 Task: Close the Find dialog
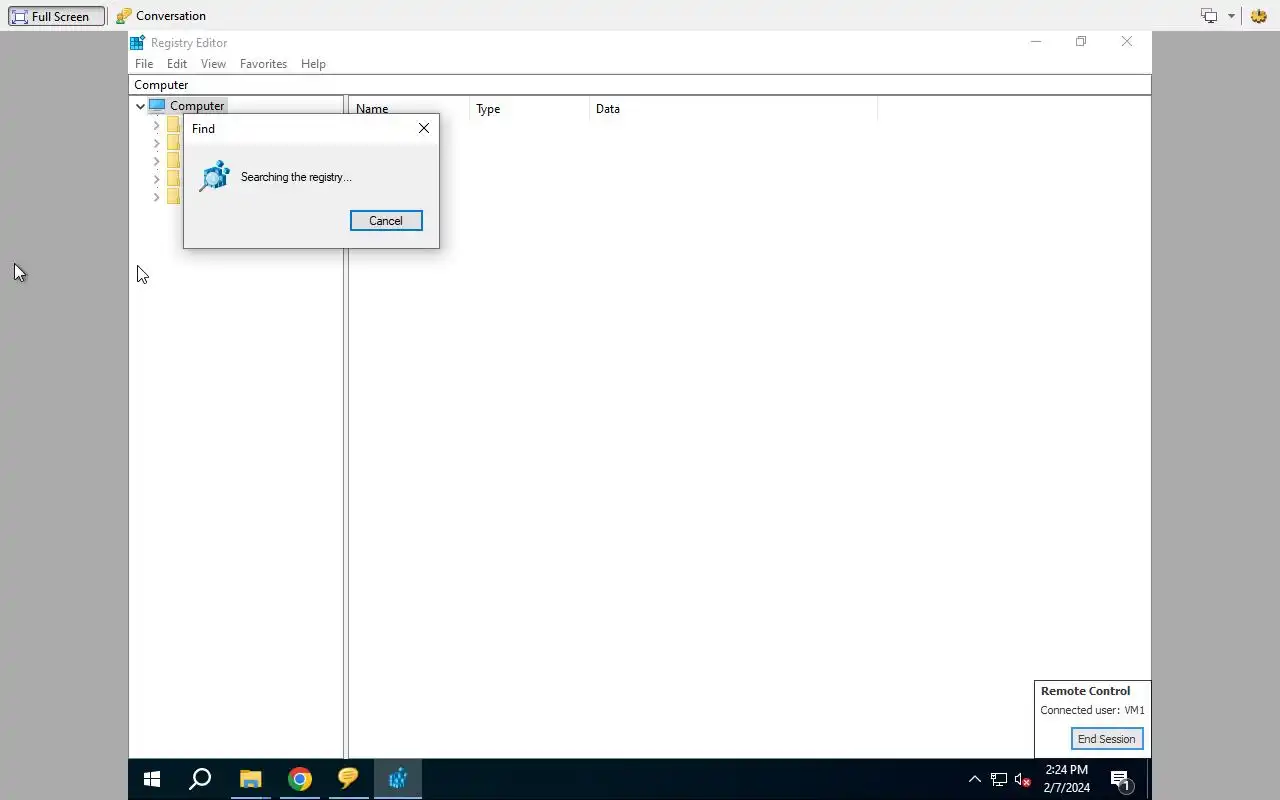[x=424, y=128]
